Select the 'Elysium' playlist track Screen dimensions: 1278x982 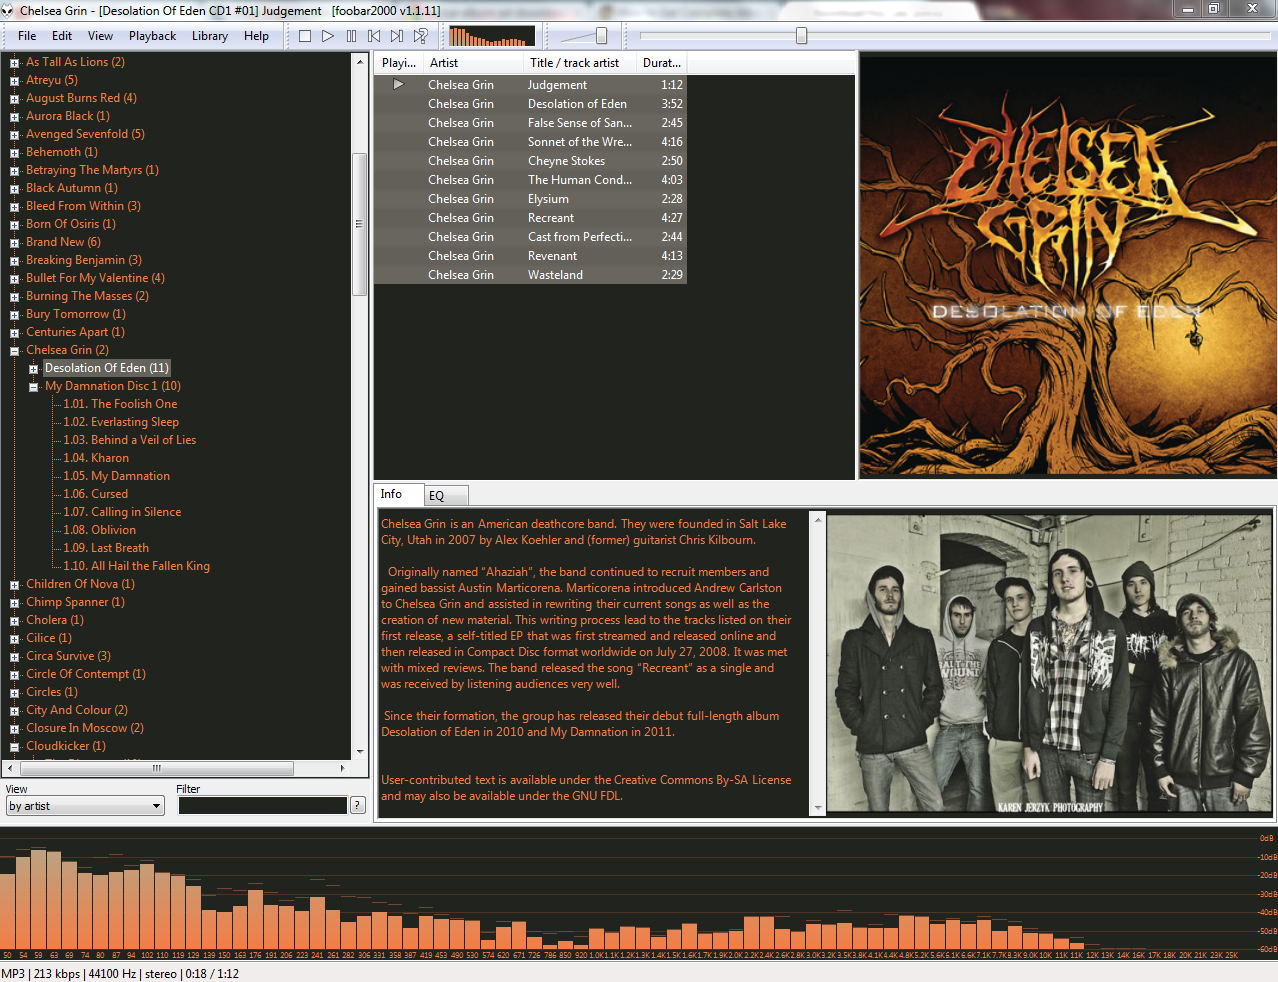[530, 199]
